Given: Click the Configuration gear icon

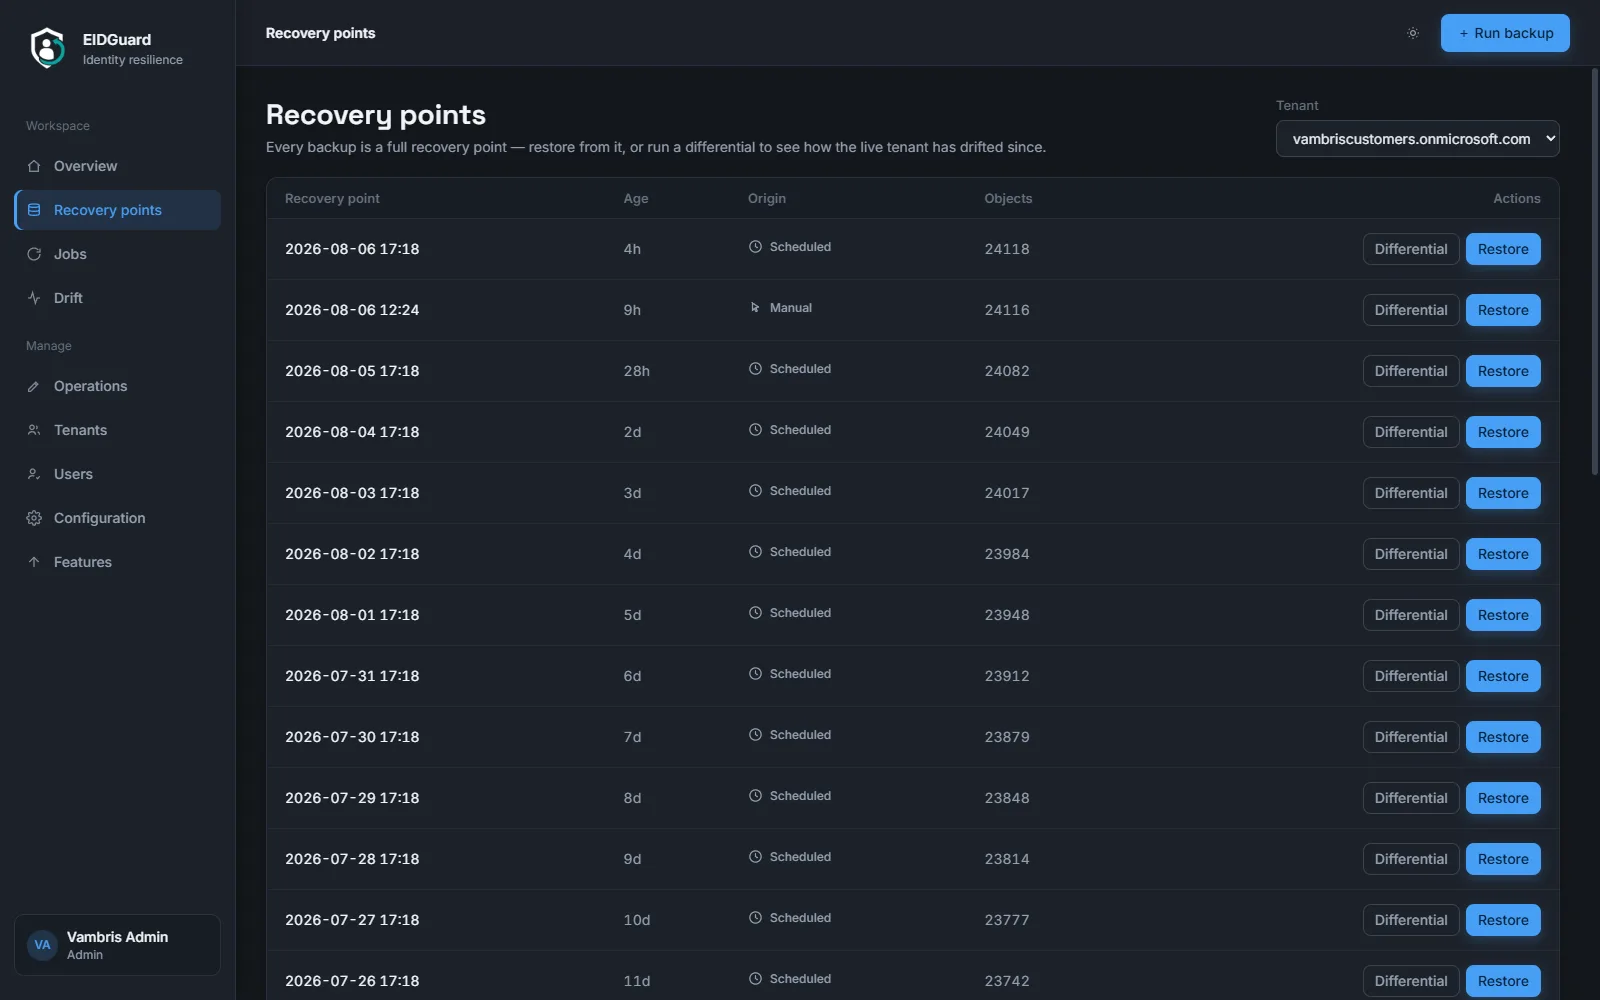Looking at the screenshot, I should point(34,518).
